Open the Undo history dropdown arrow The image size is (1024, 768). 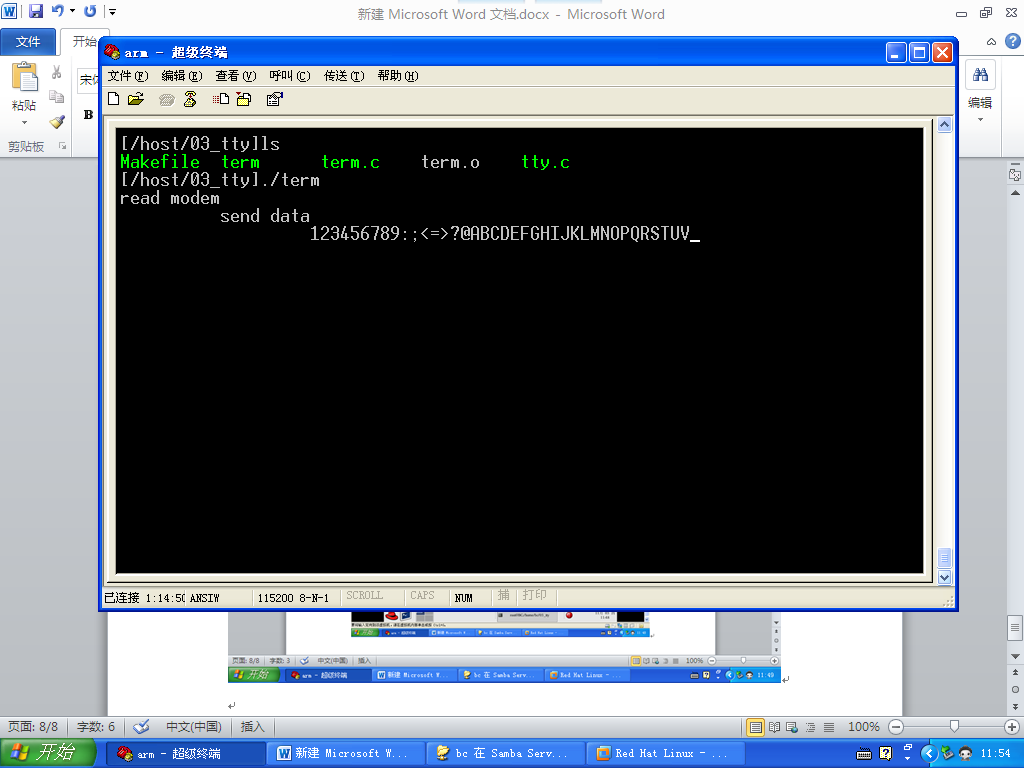[x=72, y=11]
